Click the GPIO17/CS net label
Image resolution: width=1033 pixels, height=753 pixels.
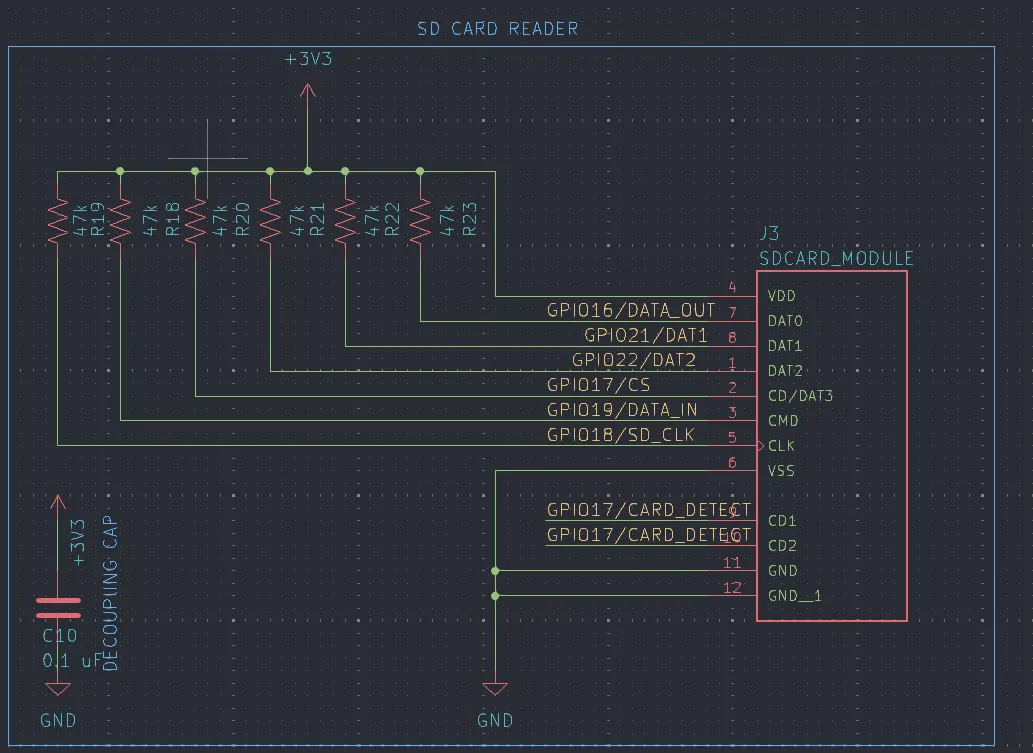(597, 384)
